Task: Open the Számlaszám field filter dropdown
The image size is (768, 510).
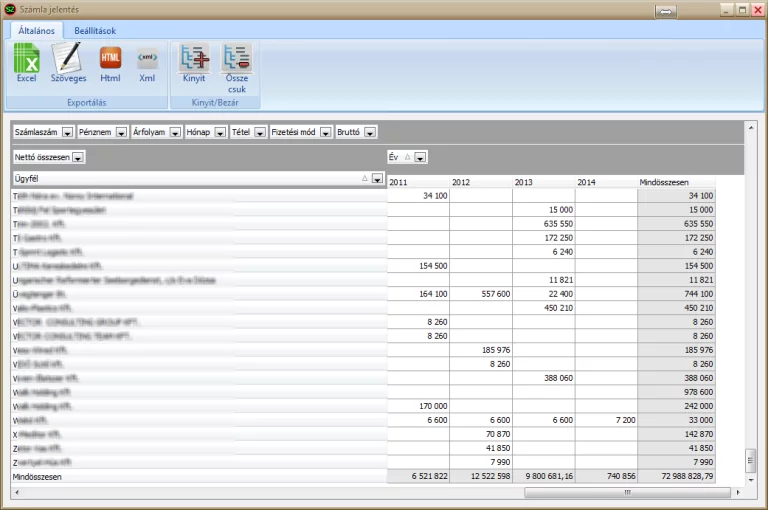Action: point(67,132)
